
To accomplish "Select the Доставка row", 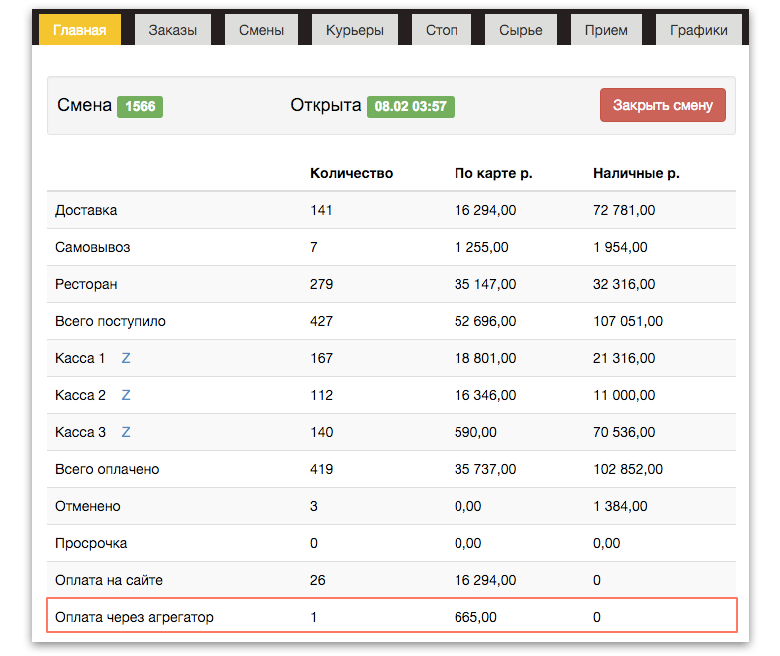I will (x=391, y=210).
